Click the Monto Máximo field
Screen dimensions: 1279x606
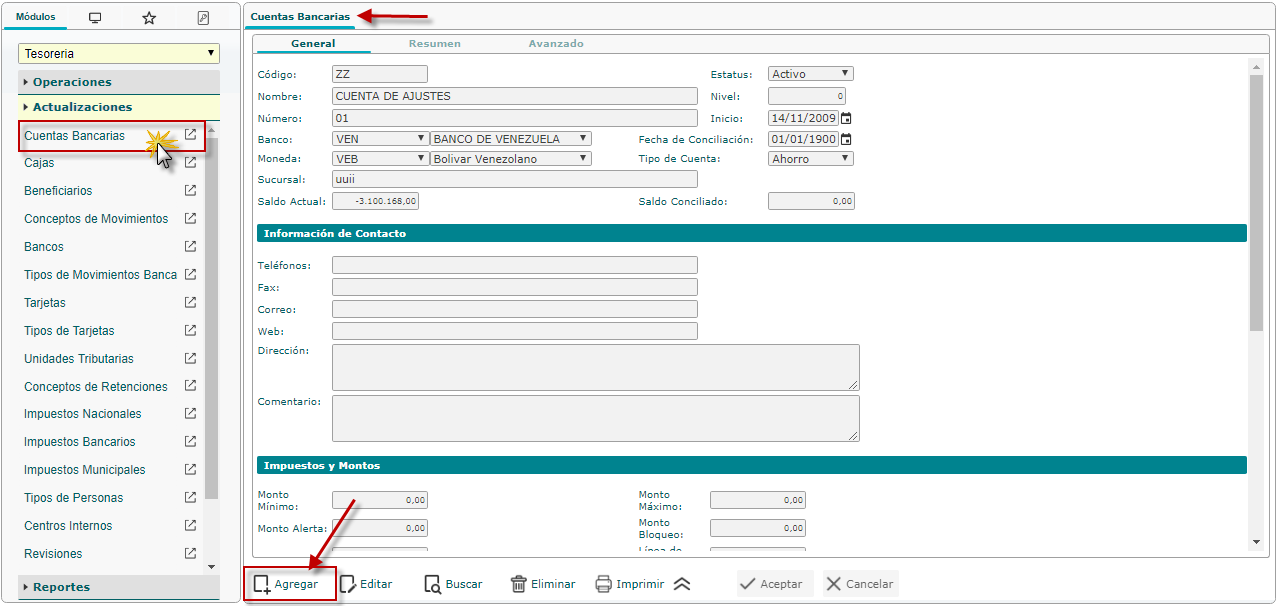click(758, 500)
